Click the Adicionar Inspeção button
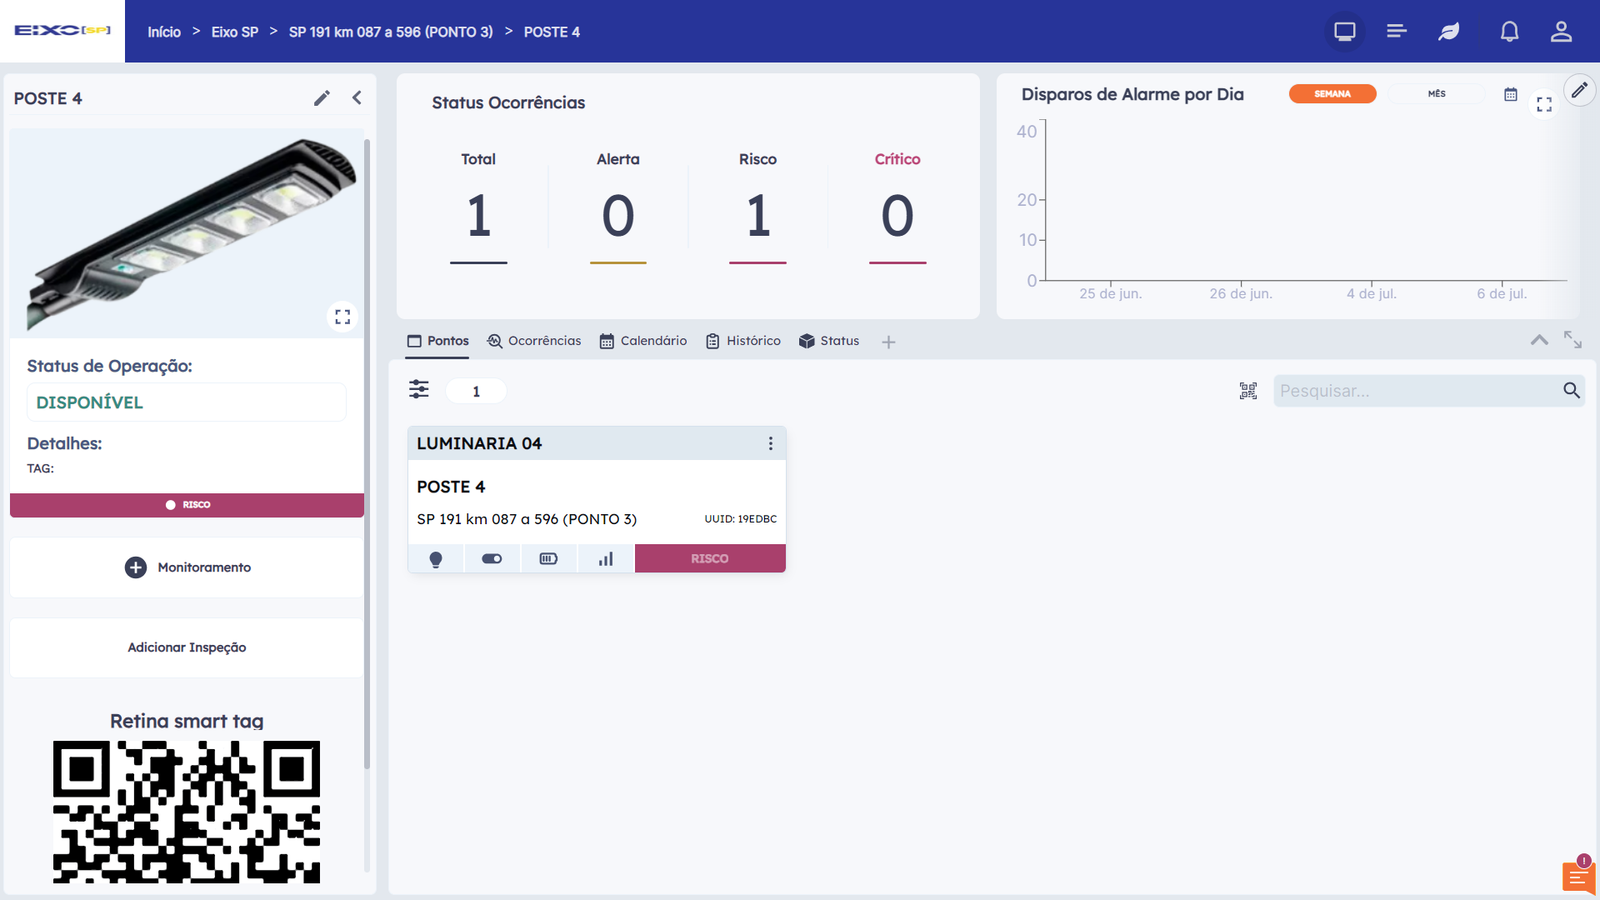The height and width of the screenshot is (900, 1600). click(x=187, y=648)
